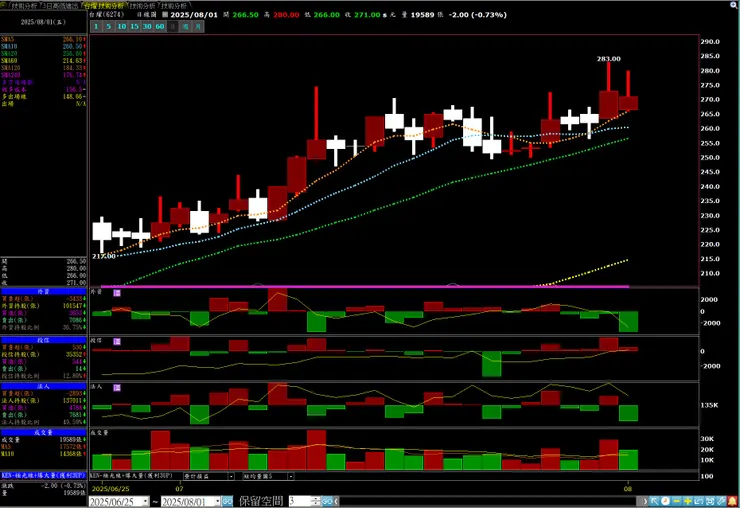Click the 290.0 price axis label

click(710, 42)
